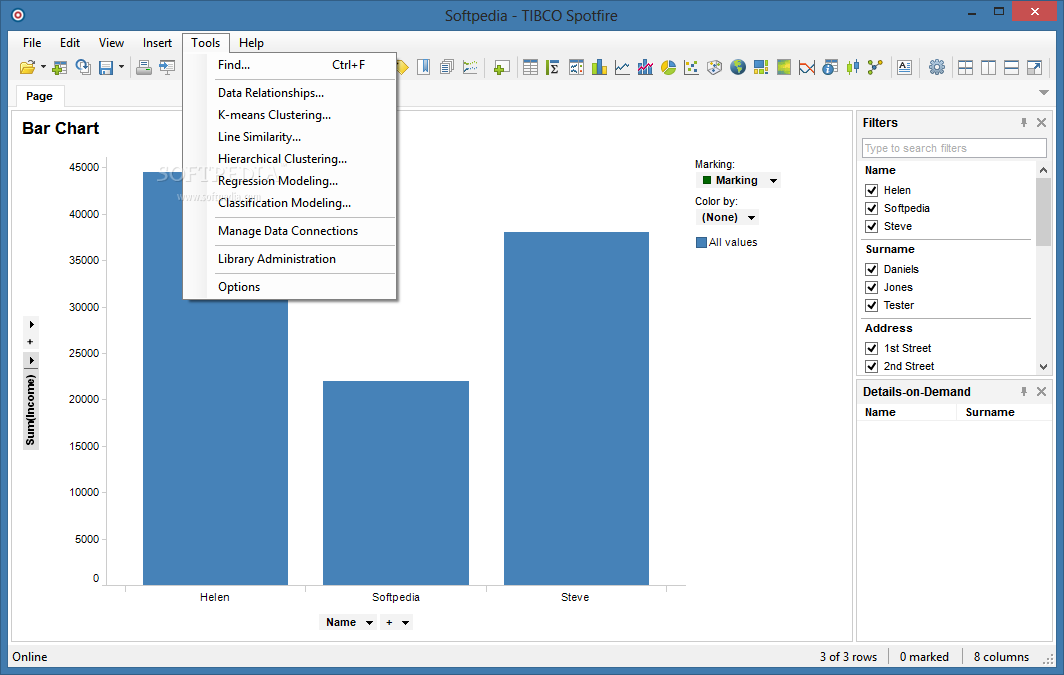Toggle the 1st Street address checkbox
The width and height of the screenshot is (1064, 675).
pyautogui.click(x=872, y=348)
